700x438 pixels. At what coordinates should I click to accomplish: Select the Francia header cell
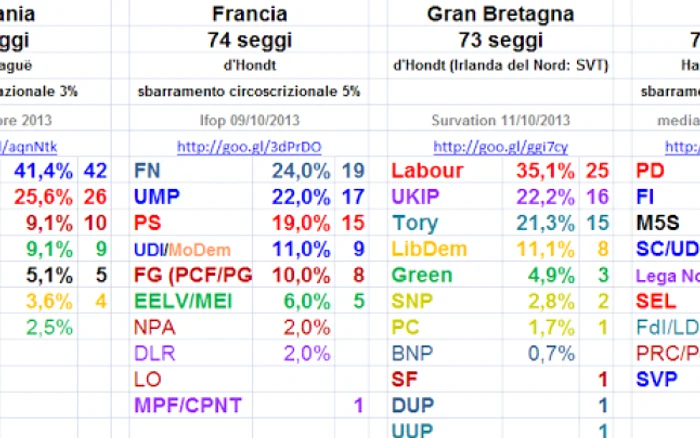pos(249,13)
